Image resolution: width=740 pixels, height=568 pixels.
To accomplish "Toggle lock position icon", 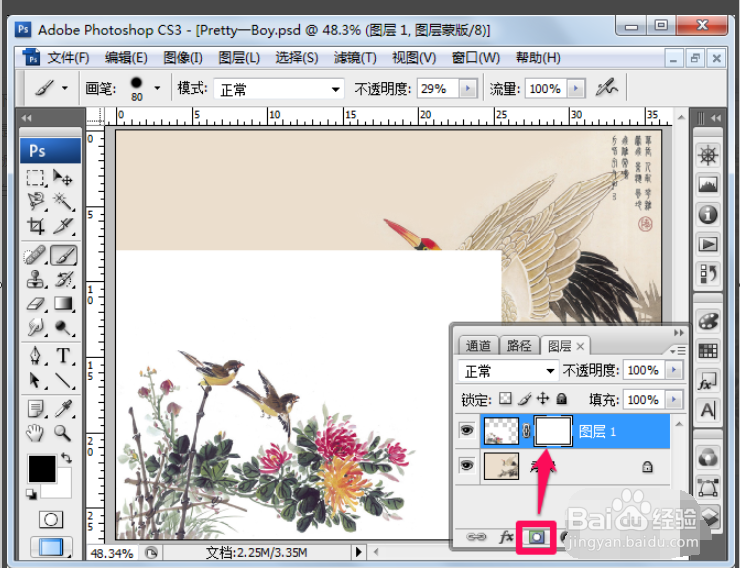I will pyautogui.click(x=543, y=399).
